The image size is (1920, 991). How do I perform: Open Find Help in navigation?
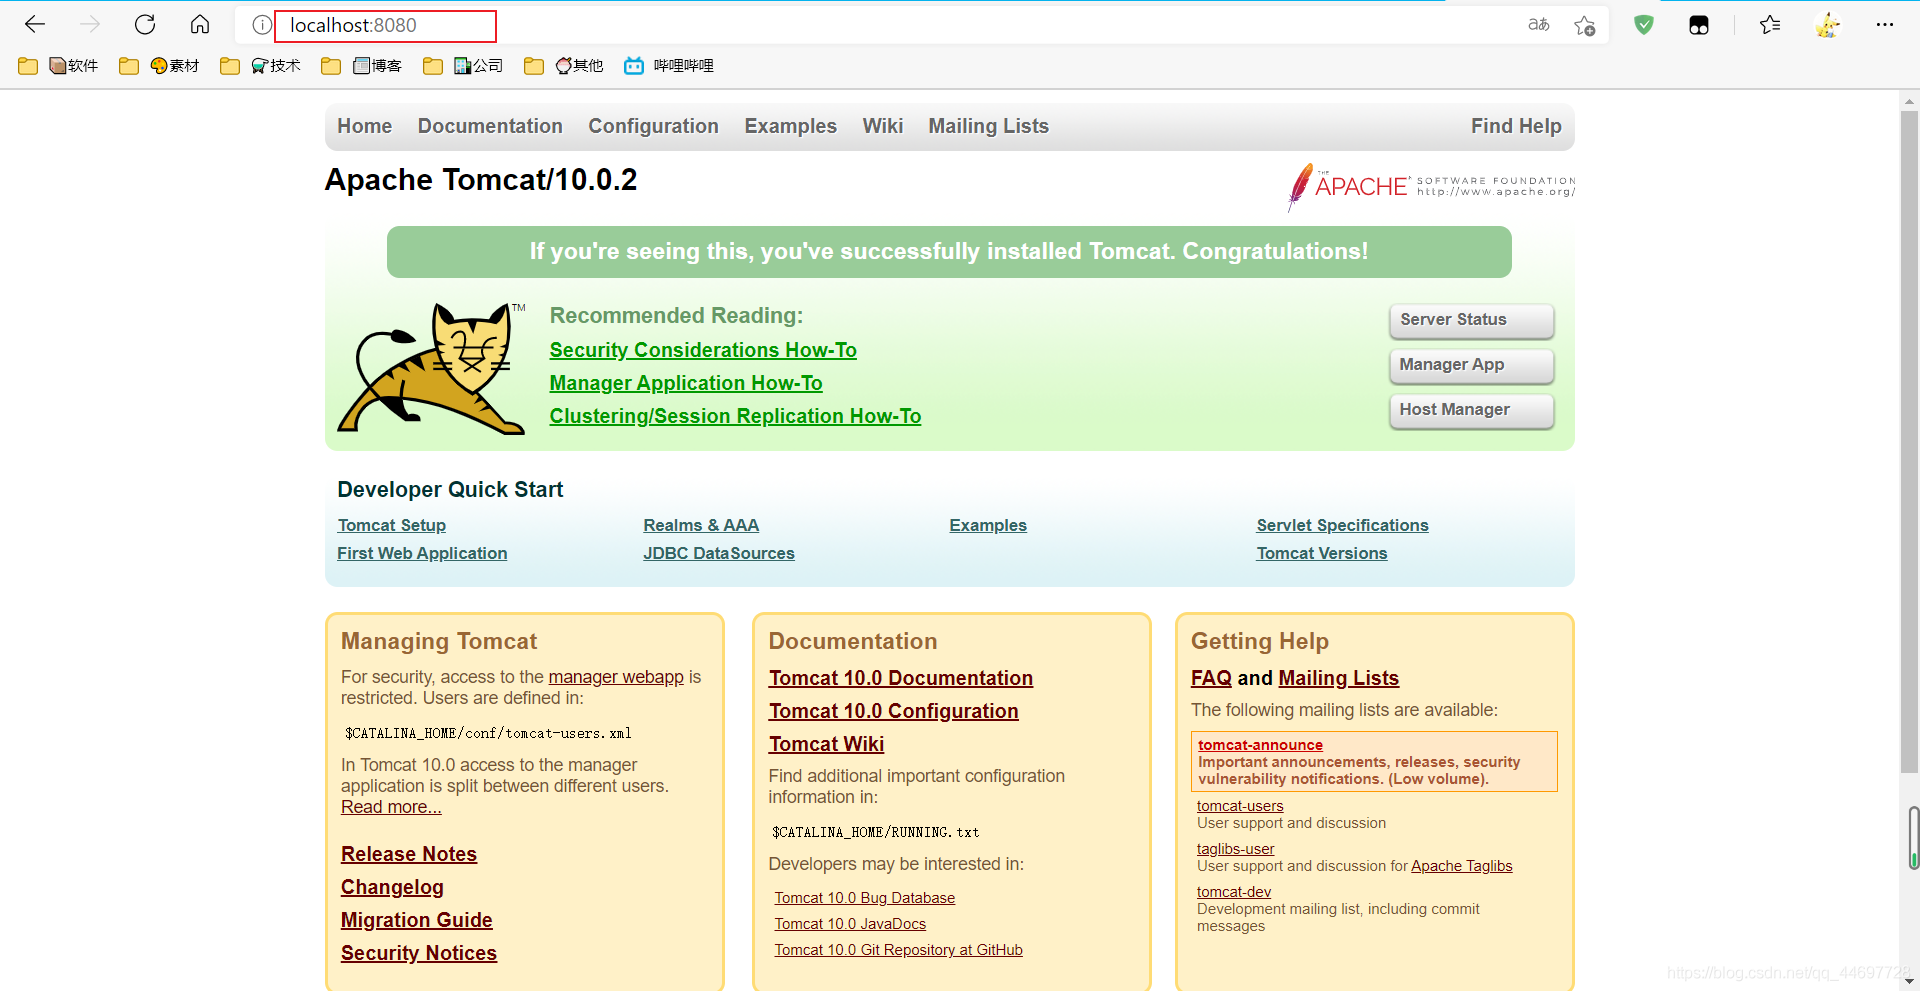click(1516, 126)
